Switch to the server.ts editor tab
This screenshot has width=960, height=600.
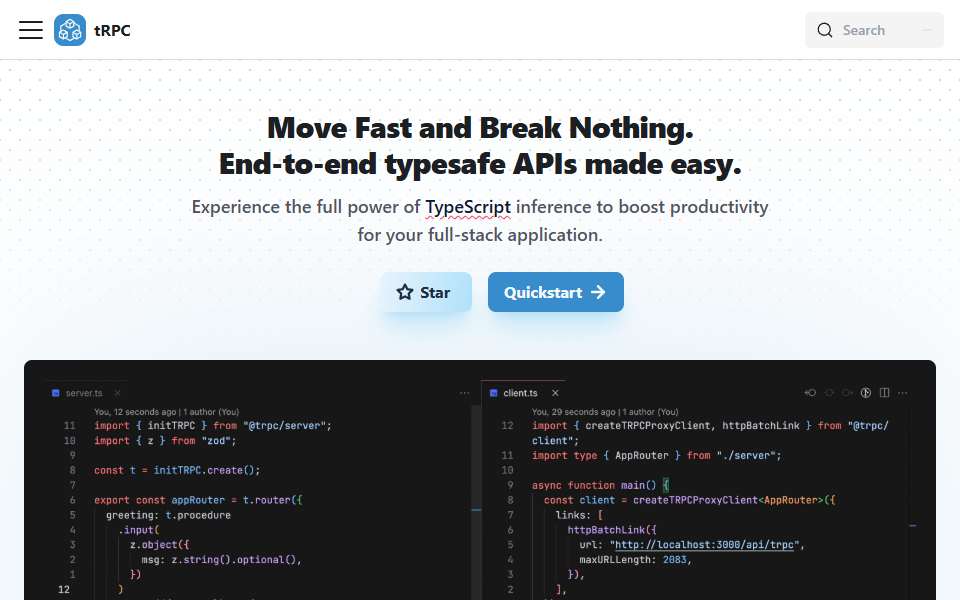[x=84, y=393]
